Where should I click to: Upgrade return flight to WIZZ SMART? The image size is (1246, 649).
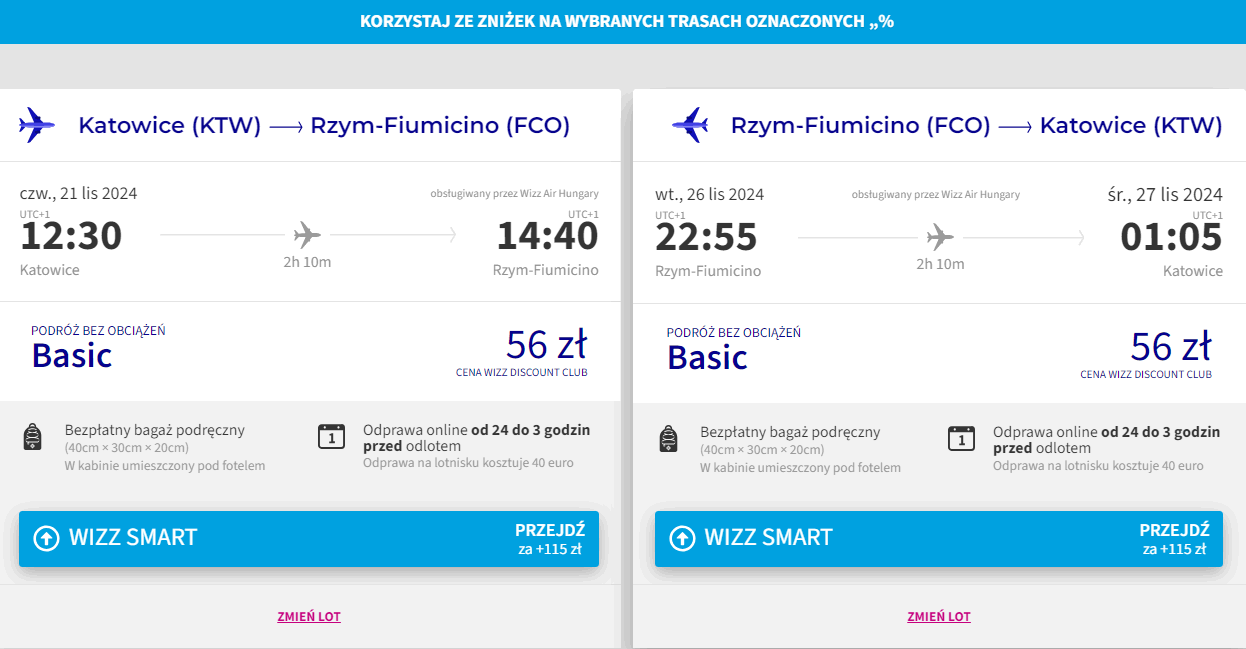[938, 538]
